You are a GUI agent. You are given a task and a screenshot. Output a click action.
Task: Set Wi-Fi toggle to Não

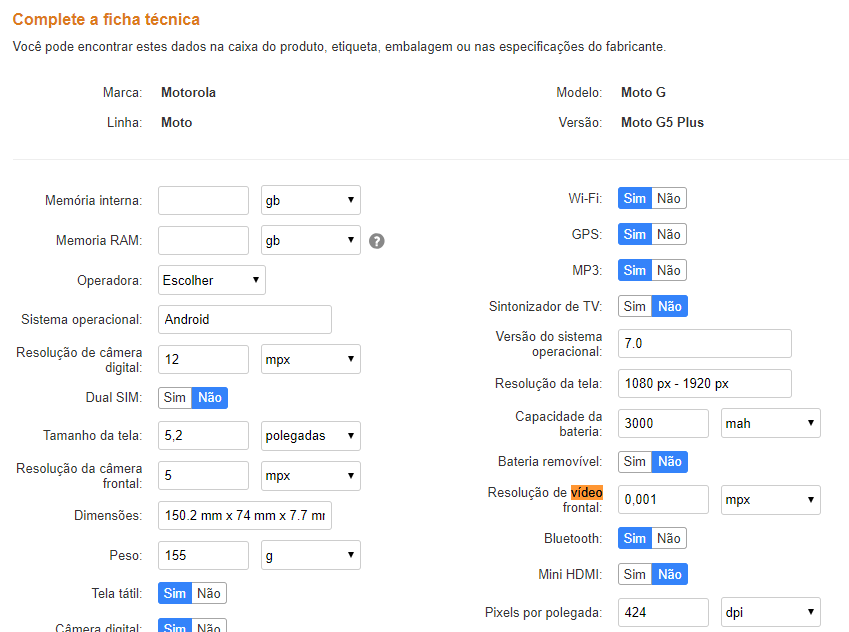coord(669,198)
